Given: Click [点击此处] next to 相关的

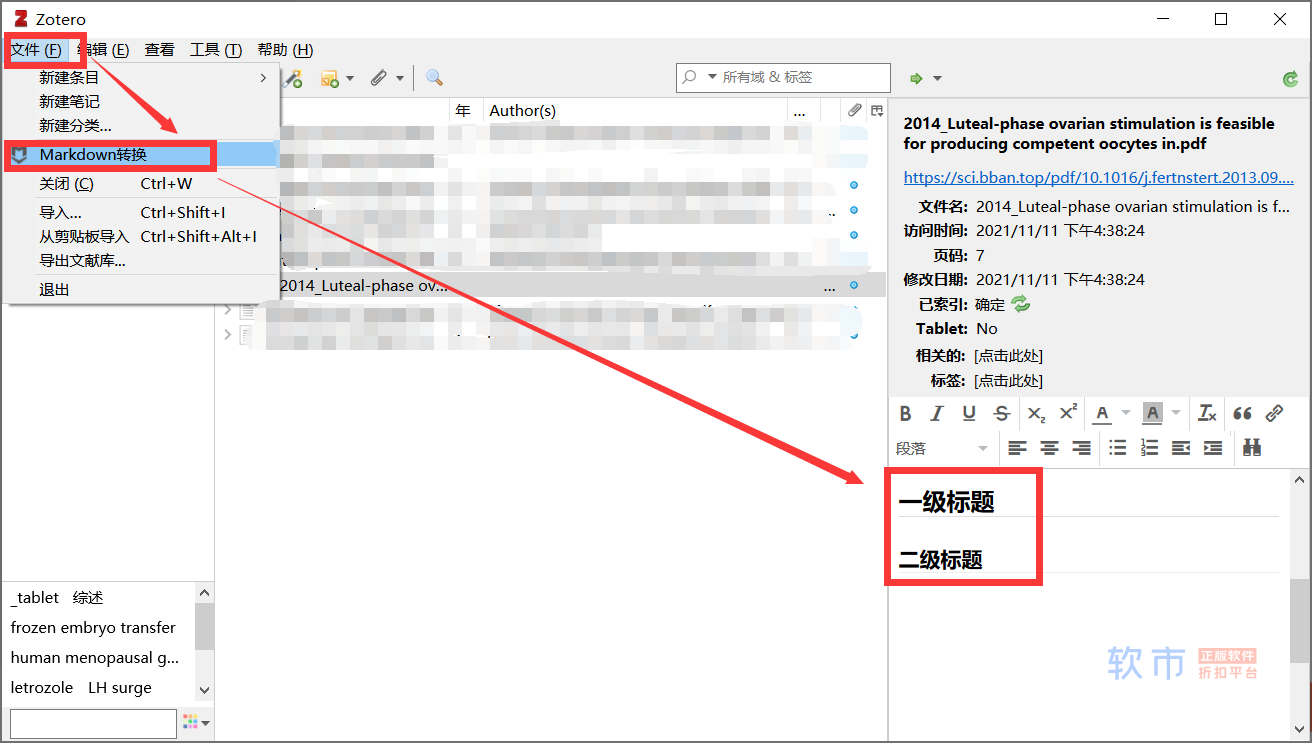Looking at the screenshot, I should [1008, 356].
